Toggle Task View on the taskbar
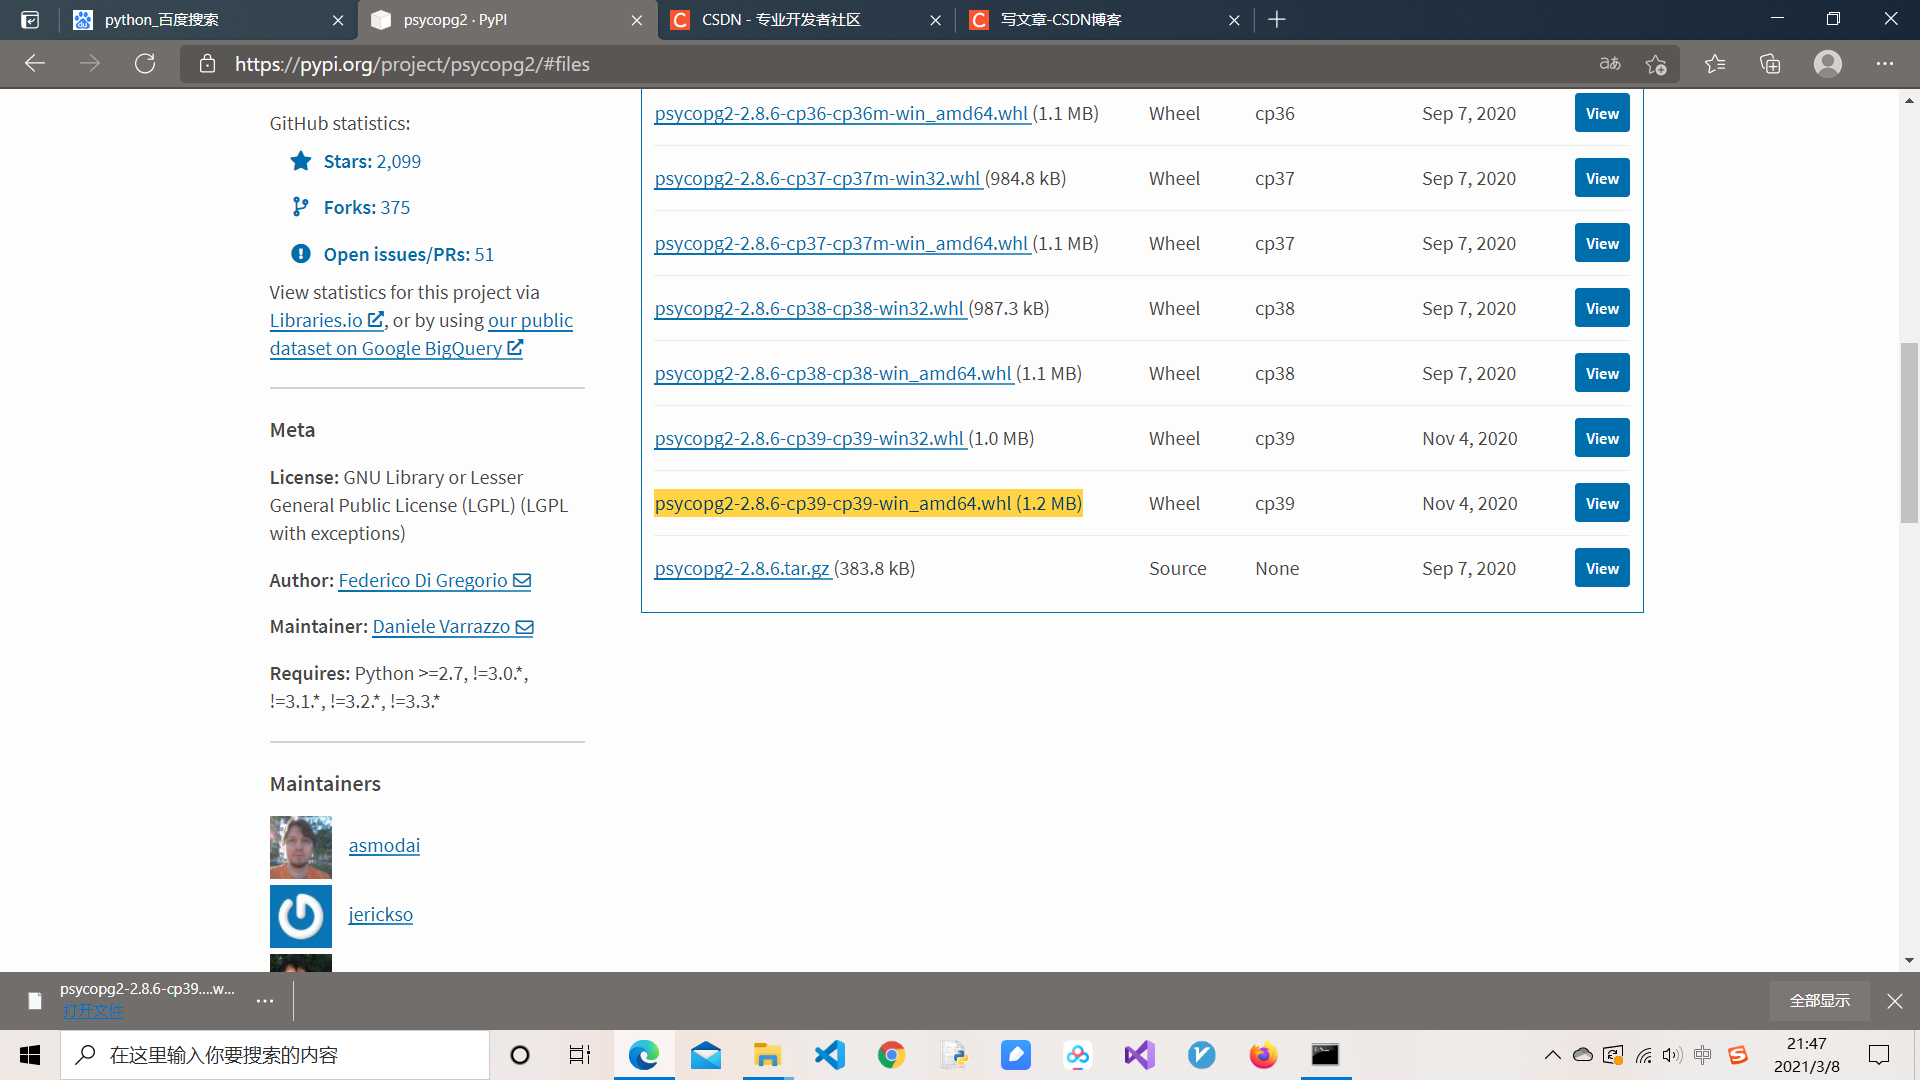1920x1080 pixels. point(578,1055)
